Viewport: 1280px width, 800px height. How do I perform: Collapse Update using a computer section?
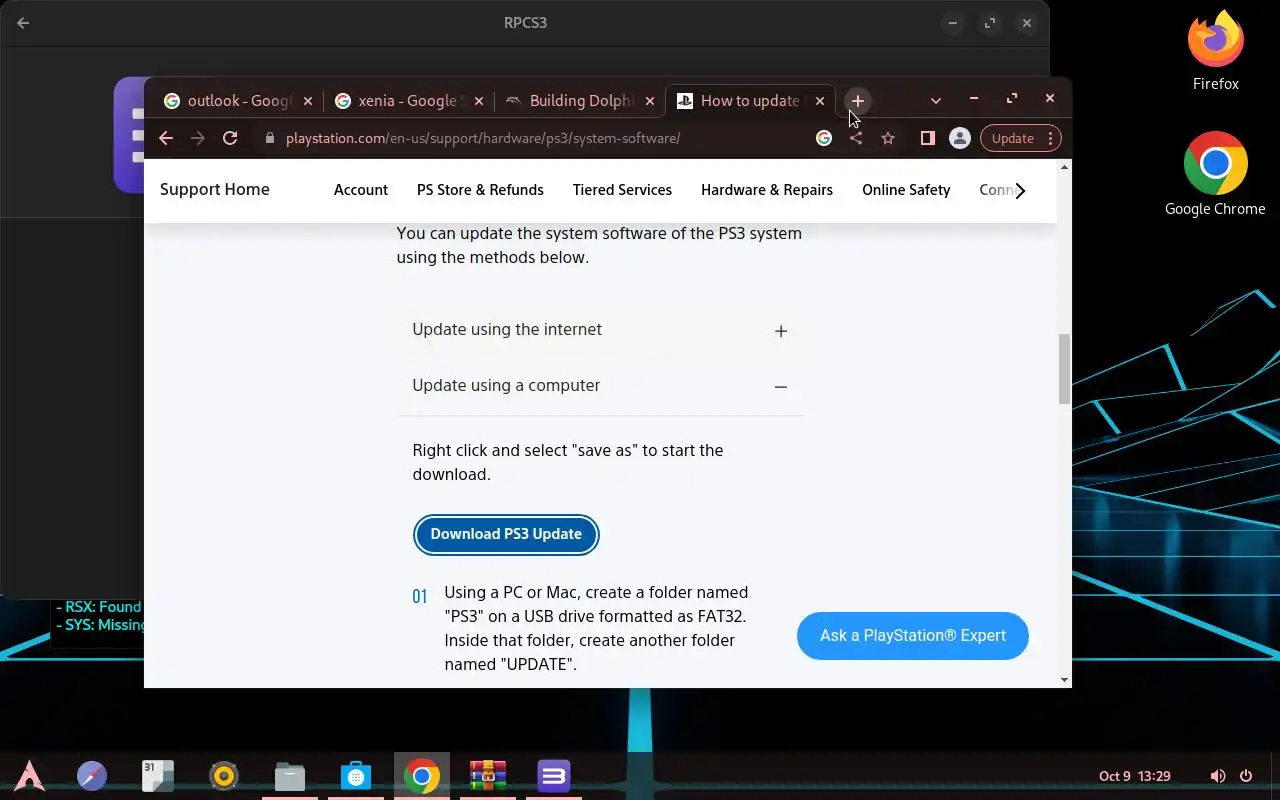pos(601,386)
